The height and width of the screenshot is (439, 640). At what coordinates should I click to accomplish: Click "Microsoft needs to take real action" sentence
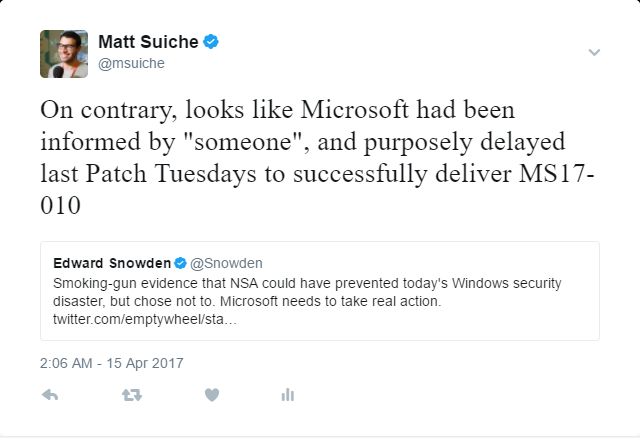(331, 301)
